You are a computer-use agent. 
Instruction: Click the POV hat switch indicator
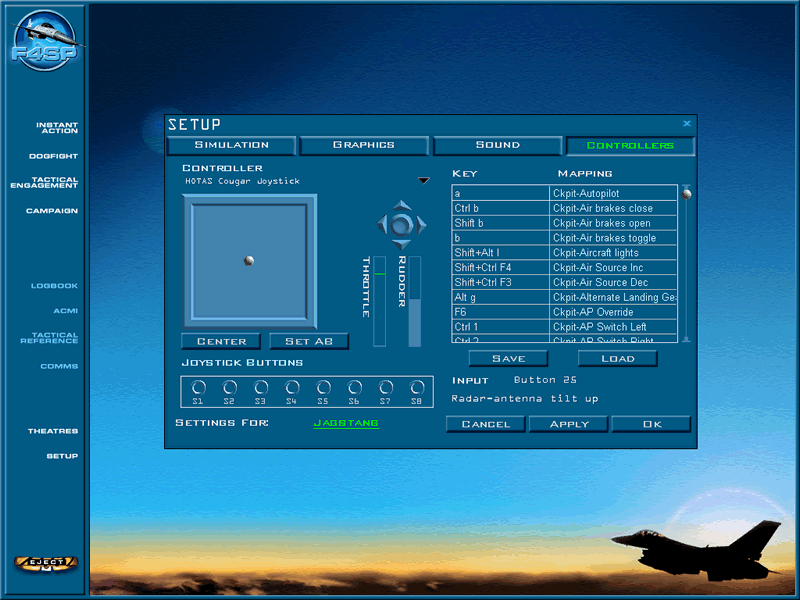400,224
